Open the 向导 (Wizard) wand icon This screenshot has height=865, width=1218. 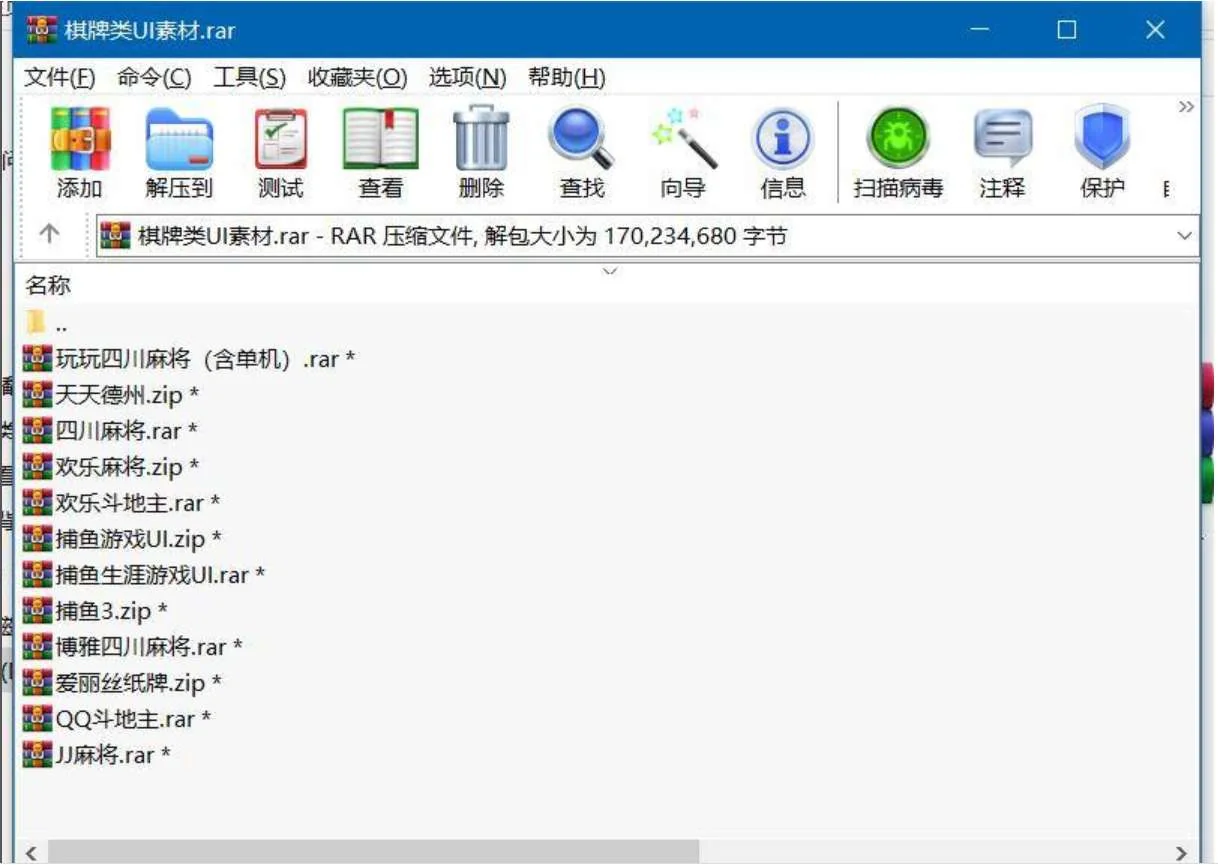683,140
